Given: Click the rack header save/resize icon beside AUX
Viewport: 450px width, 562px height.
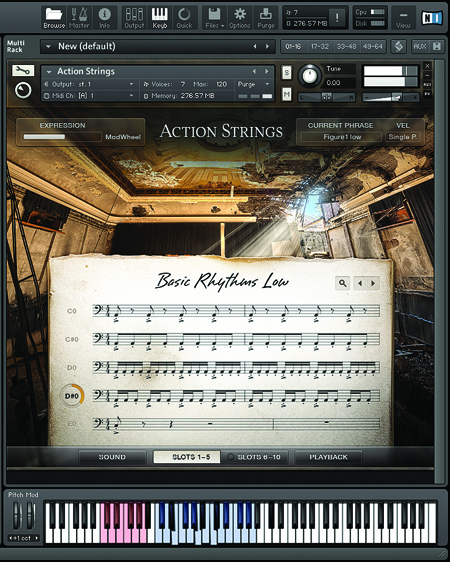Looking at the screenshot, I should (437, 47).
